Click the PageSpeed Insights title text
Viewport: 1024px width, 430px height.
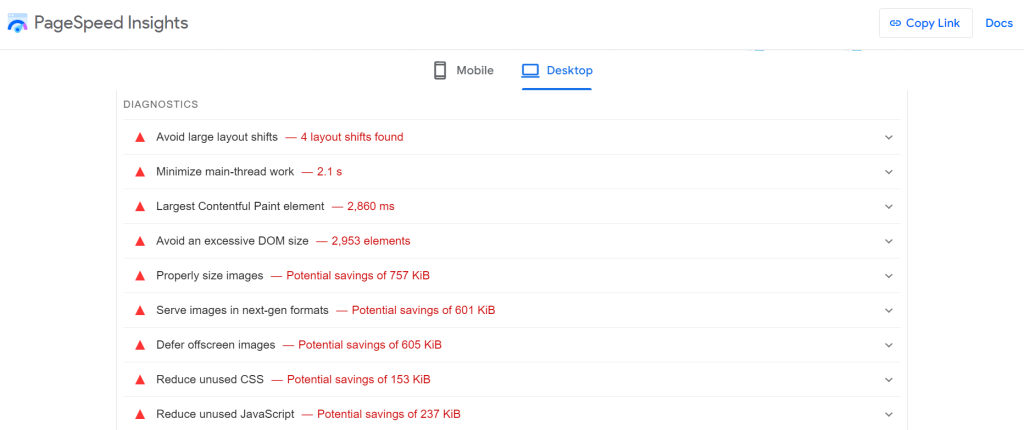coord(111,23)
